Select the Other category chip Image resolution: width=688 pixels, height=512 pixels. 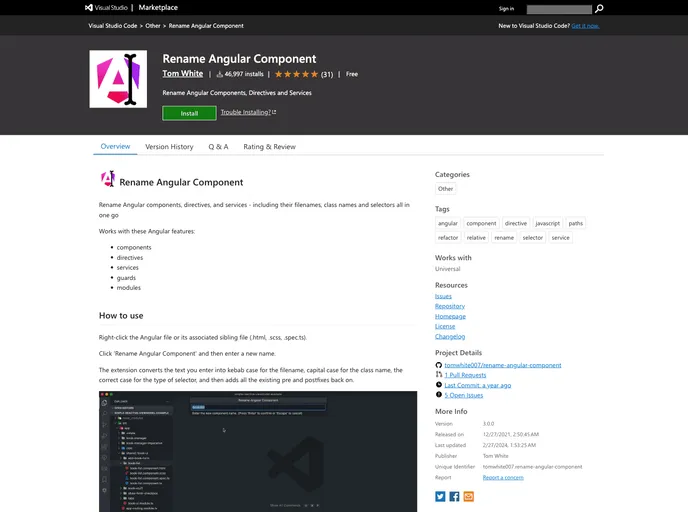tap(445, 189)
